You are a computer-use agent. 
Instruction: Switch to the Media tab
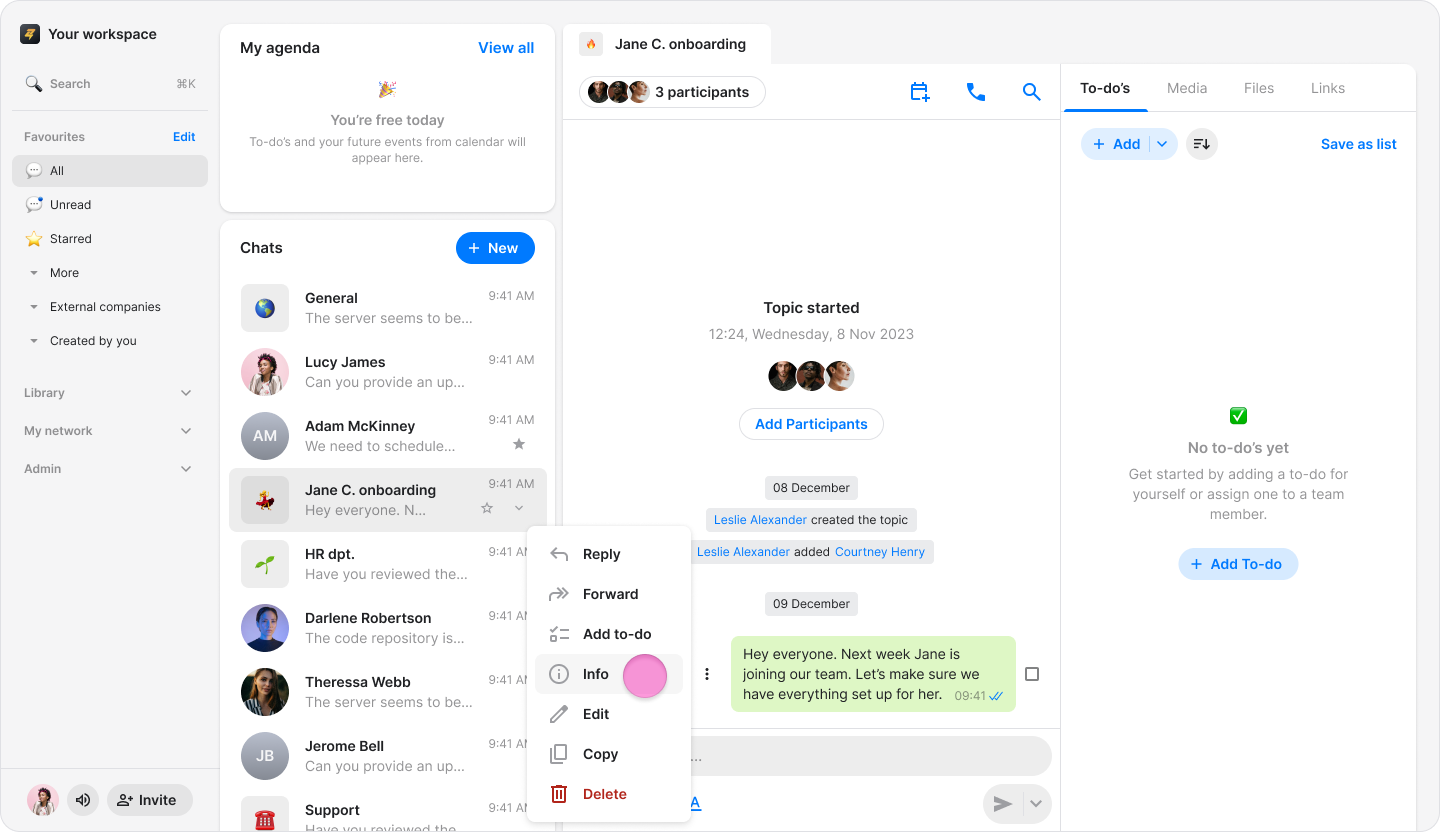[x=1187, y=88]
